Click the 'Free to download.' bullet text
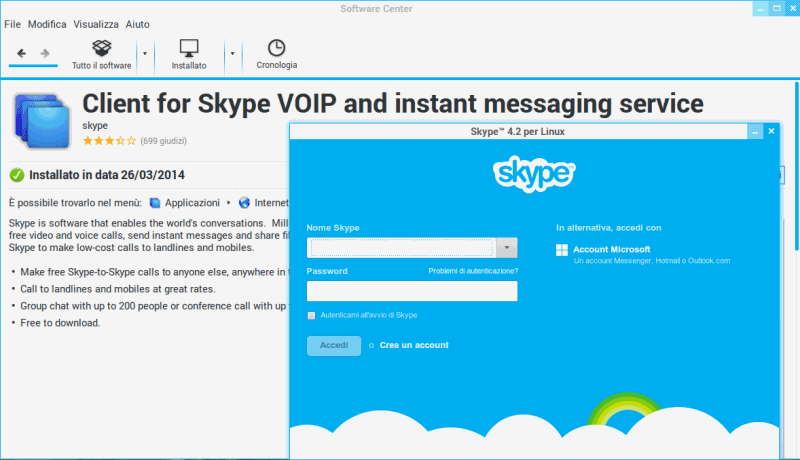 [x=60, y=323]
